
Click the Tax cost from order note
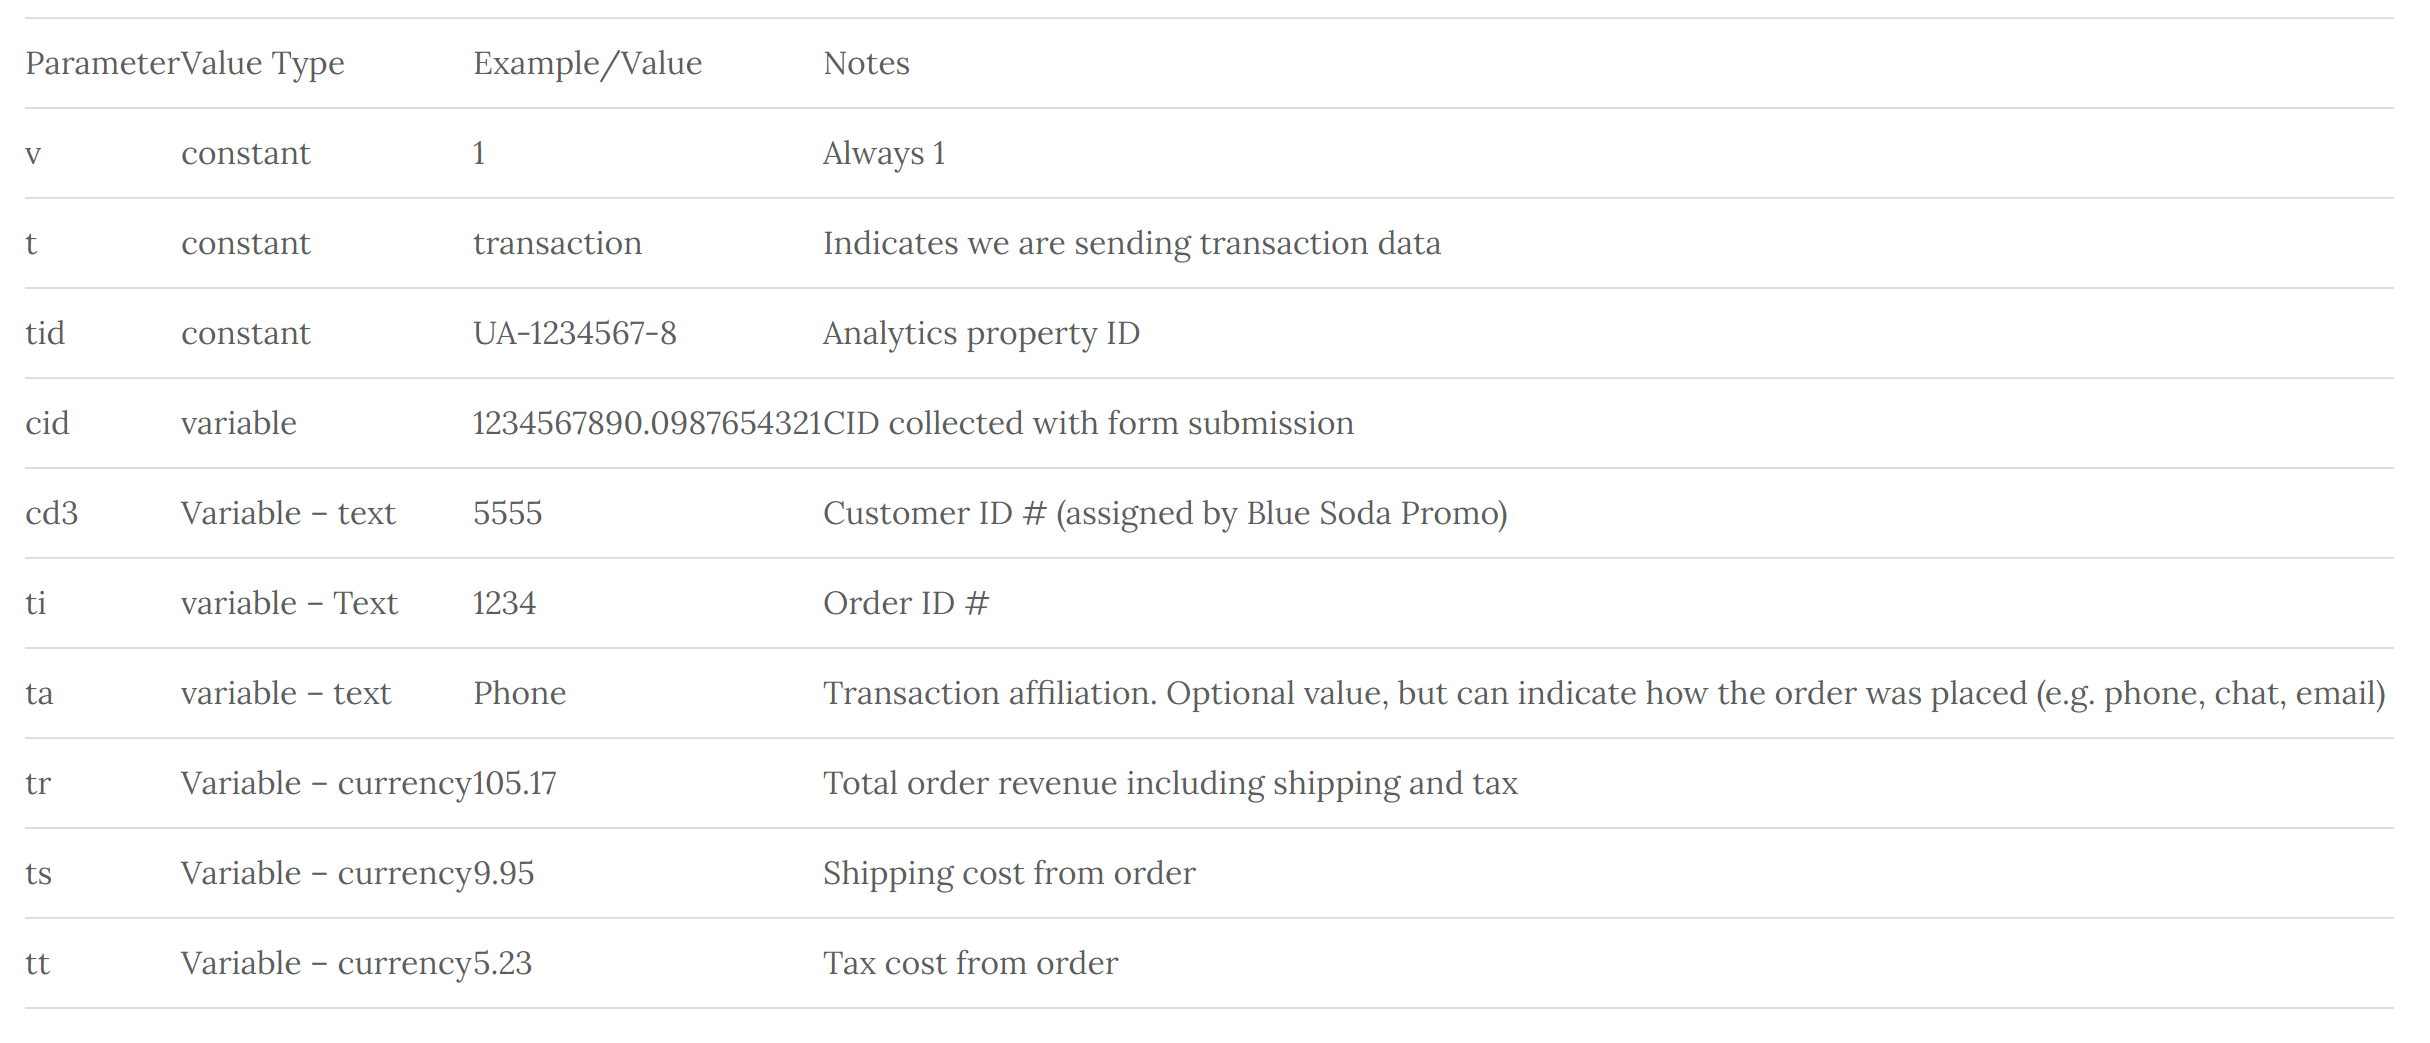tap(970, 963)
